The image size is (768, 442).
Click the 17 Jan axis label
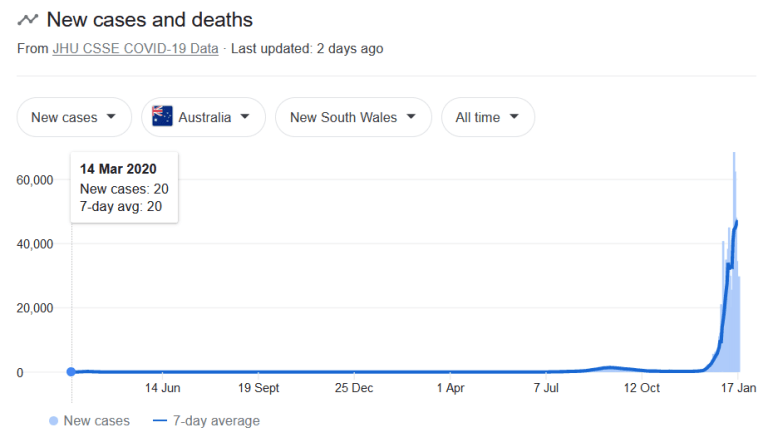tap(738, 388)
